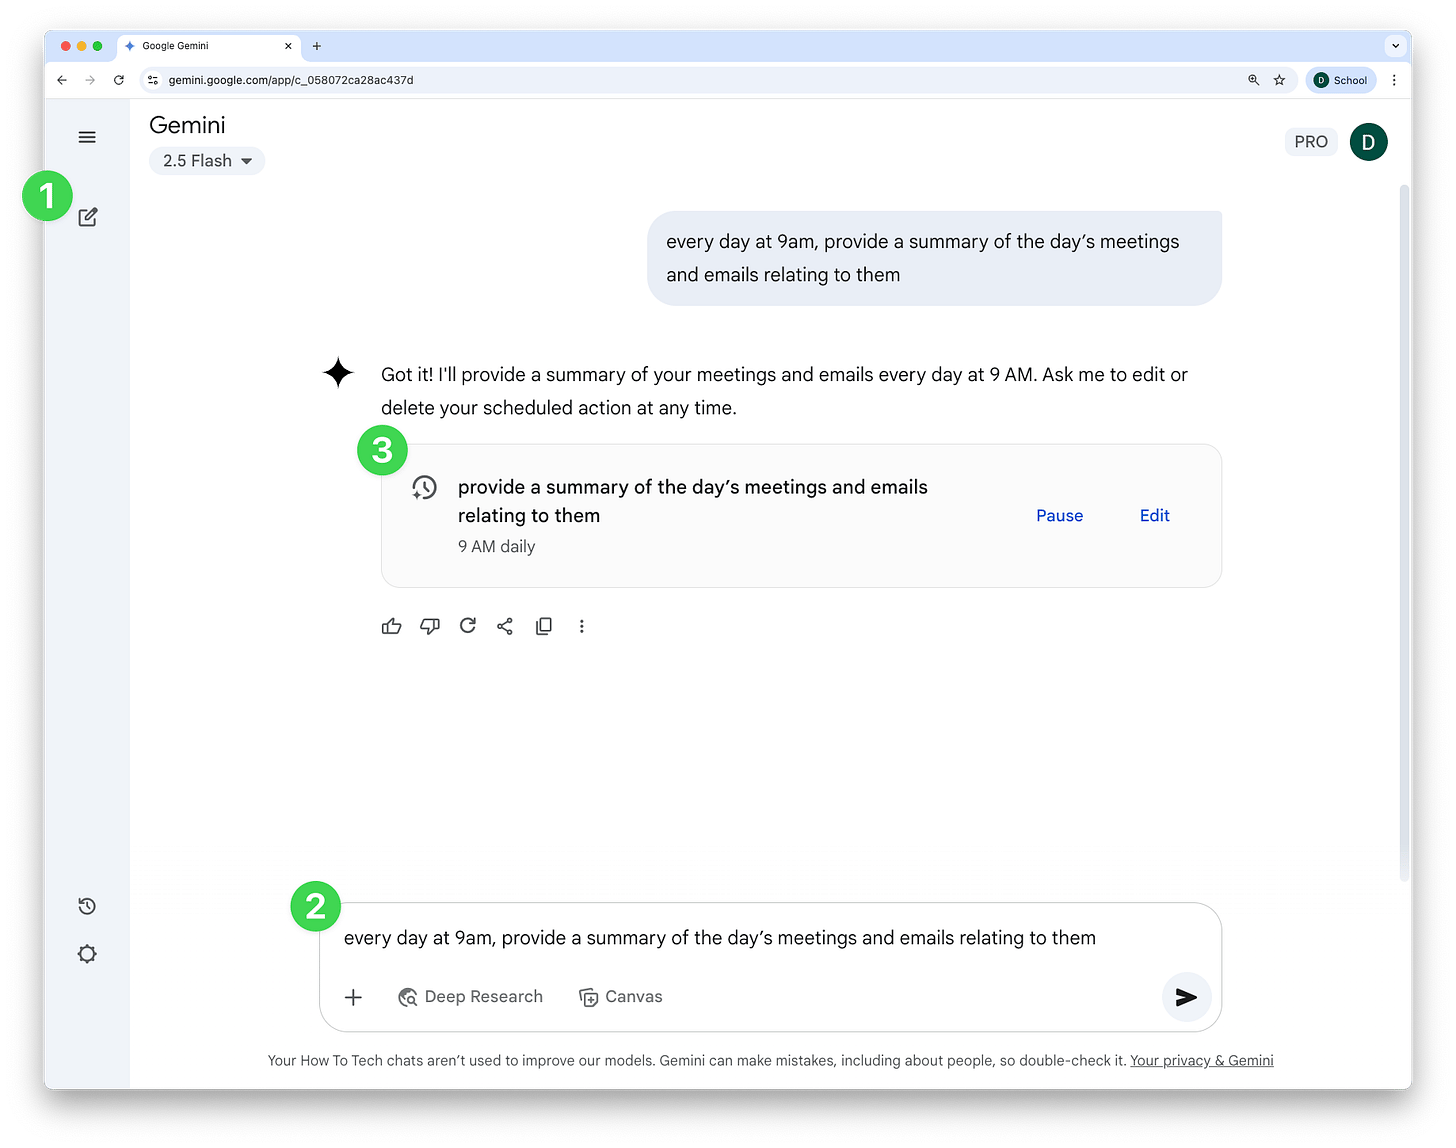This screenshot has height=1148, width=1456.
Task: Start a new chat with the compose icon
Action: [88, 217]
